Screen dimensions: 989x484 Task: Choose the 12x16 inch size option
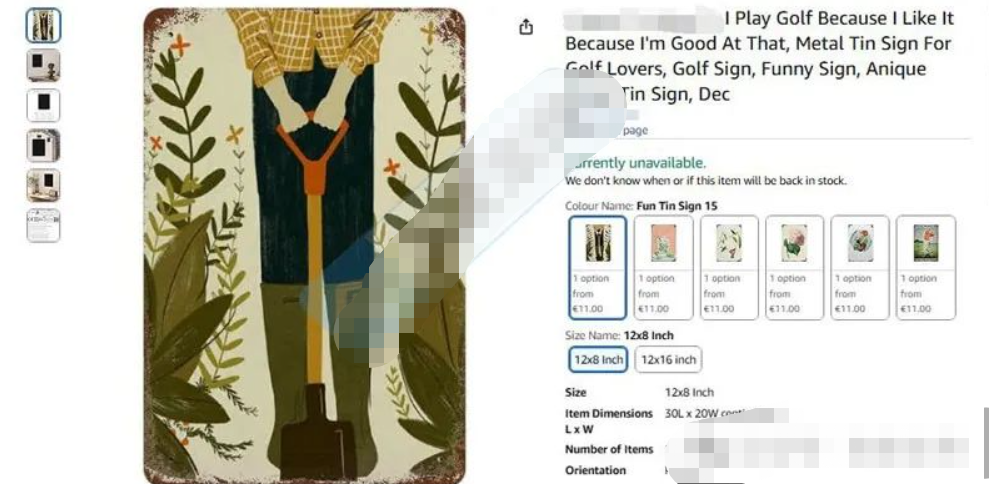click(669, 360)
